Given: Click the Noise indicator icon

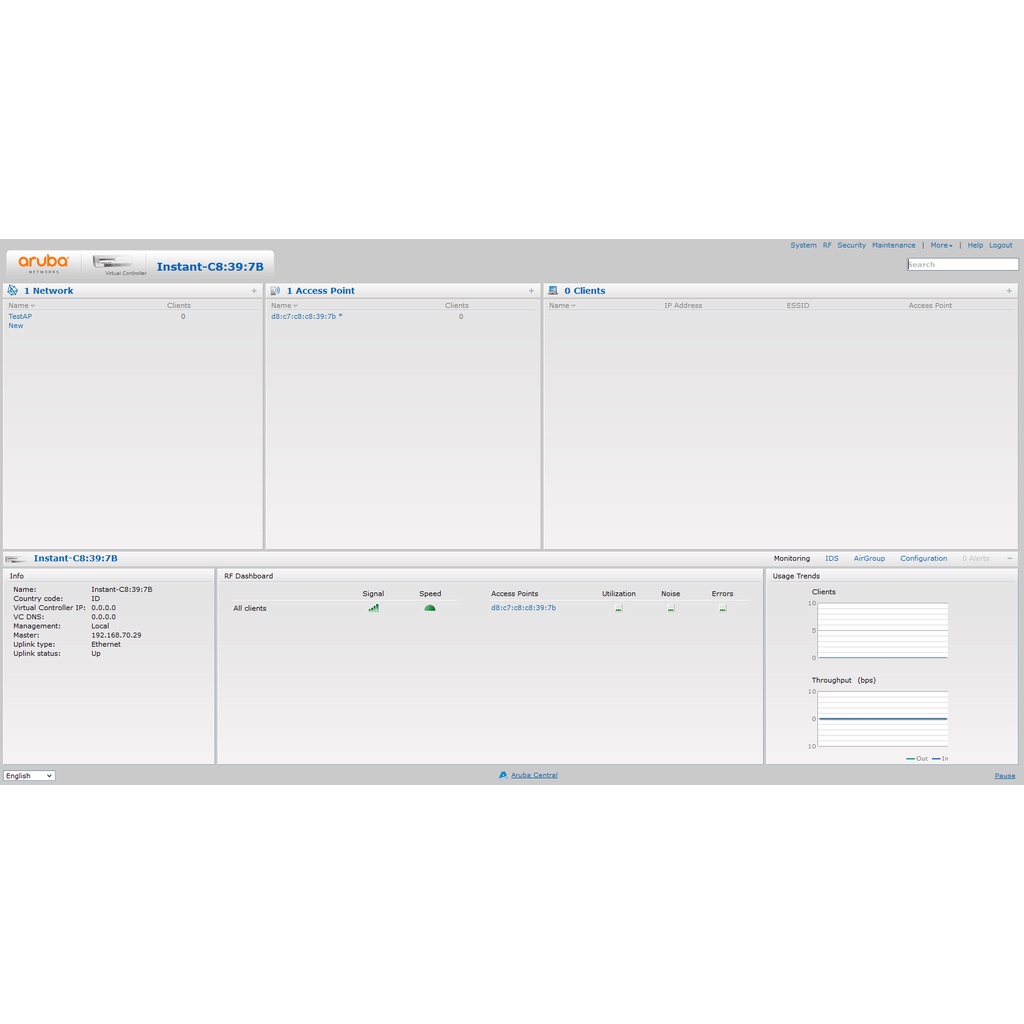Looking at the screenshot, I should pyautogui.click(x=671, y=608).
